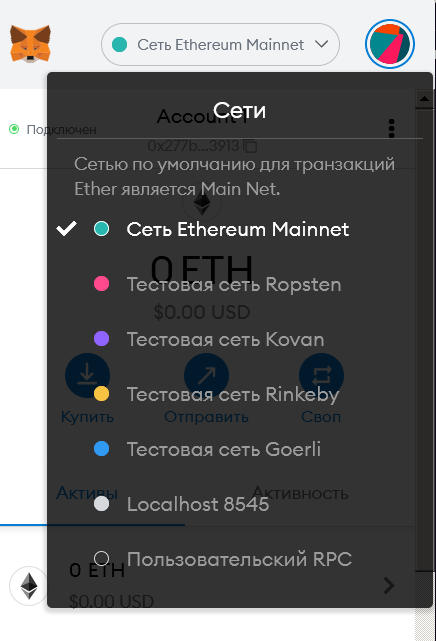The image size is (436, 641).
Task: Click the scrollbar up arrow
Action: (x=424, y=99)
